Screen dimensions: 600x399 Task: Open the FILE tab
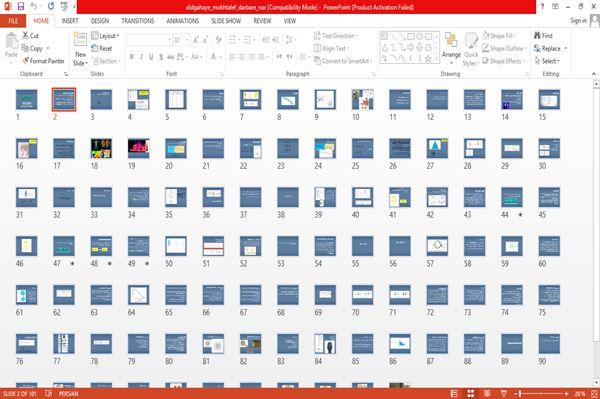click(x=13, y=21)
